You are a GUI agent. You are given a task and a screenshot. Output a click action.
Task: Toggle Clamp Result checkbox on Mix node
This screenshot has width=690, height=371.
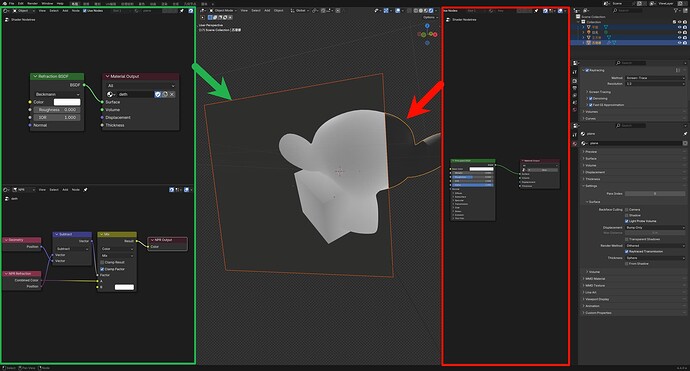click(x=102, y=262)
